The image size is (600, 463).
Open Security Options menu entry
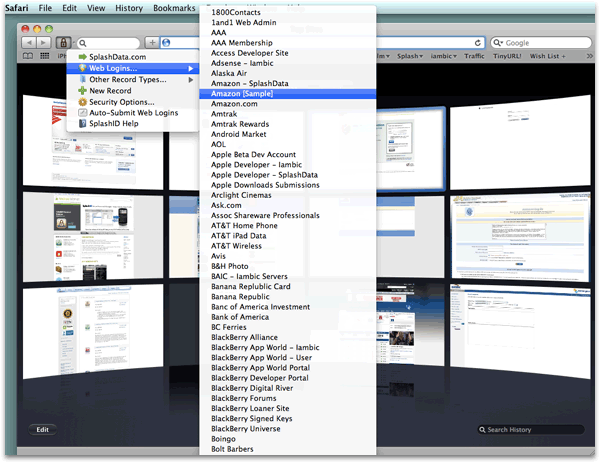[132, 102]
